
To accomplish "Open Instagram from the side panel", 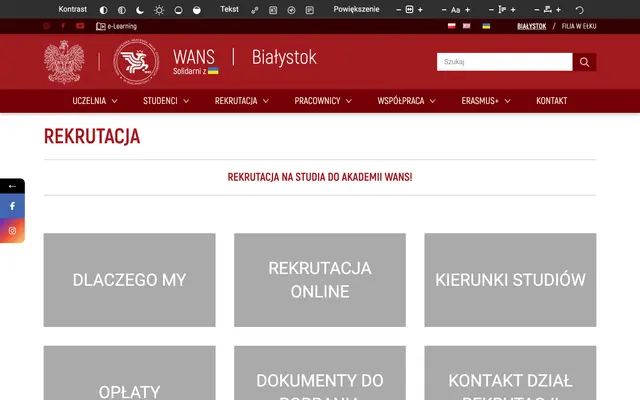I will (12, 231).
